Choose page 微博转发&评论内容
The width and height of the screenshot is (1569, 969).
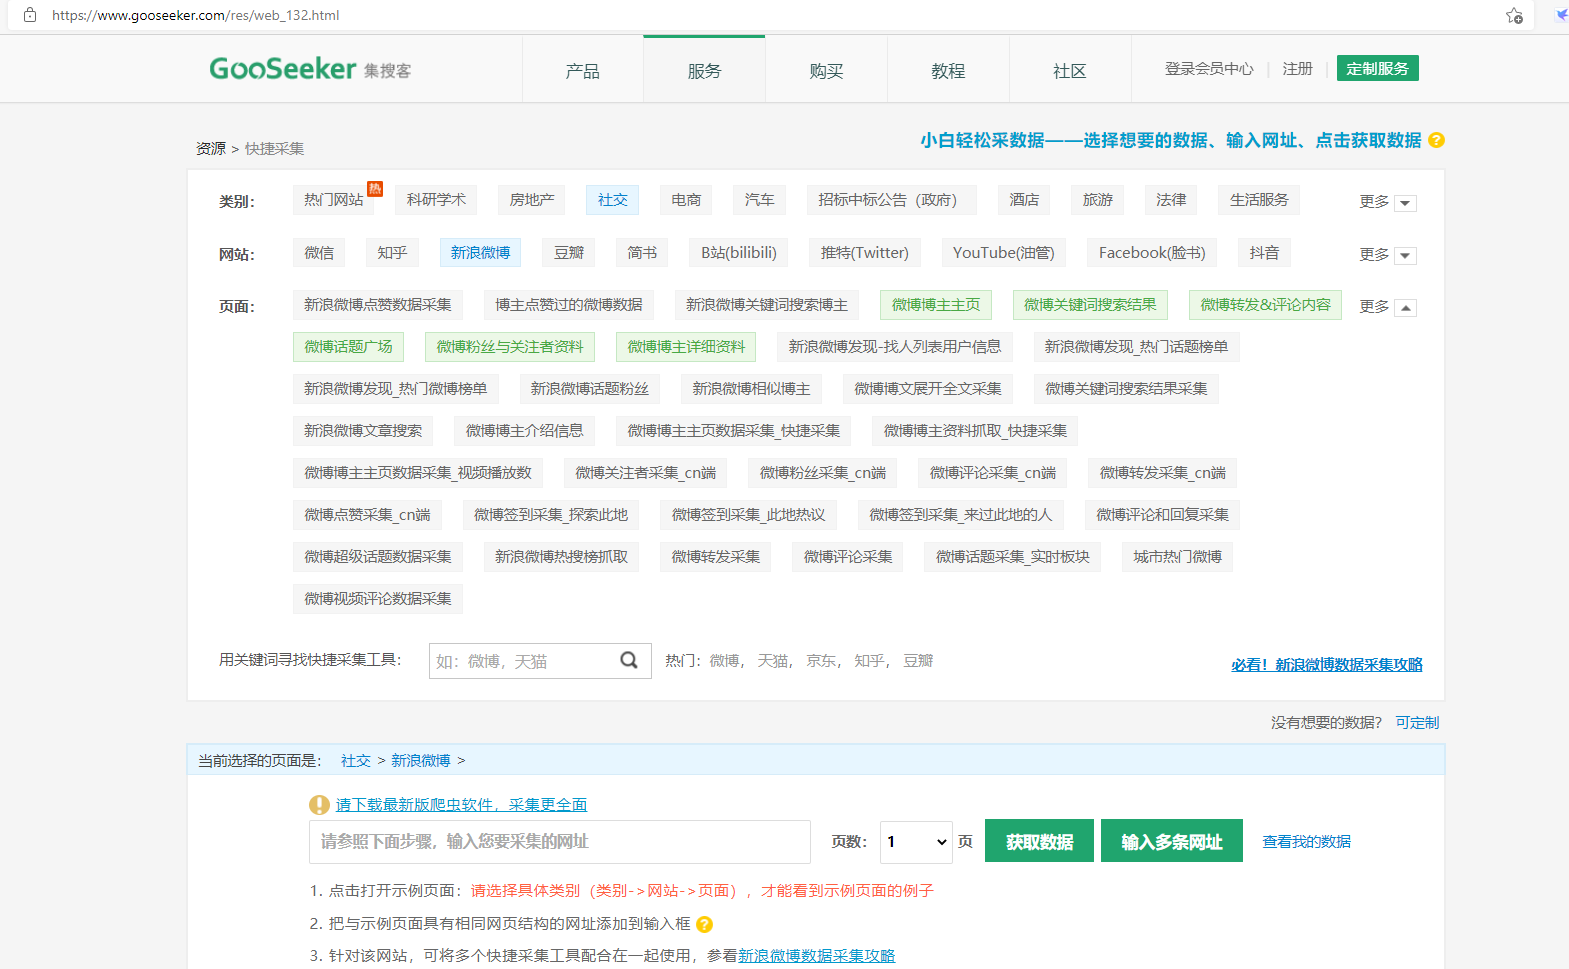1265,305
